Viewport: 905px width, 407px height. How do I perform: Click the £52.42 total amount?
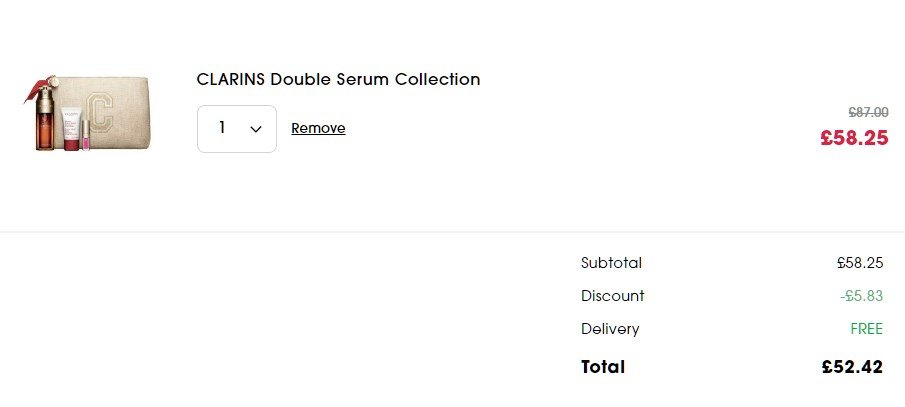[x=851, y=367]
